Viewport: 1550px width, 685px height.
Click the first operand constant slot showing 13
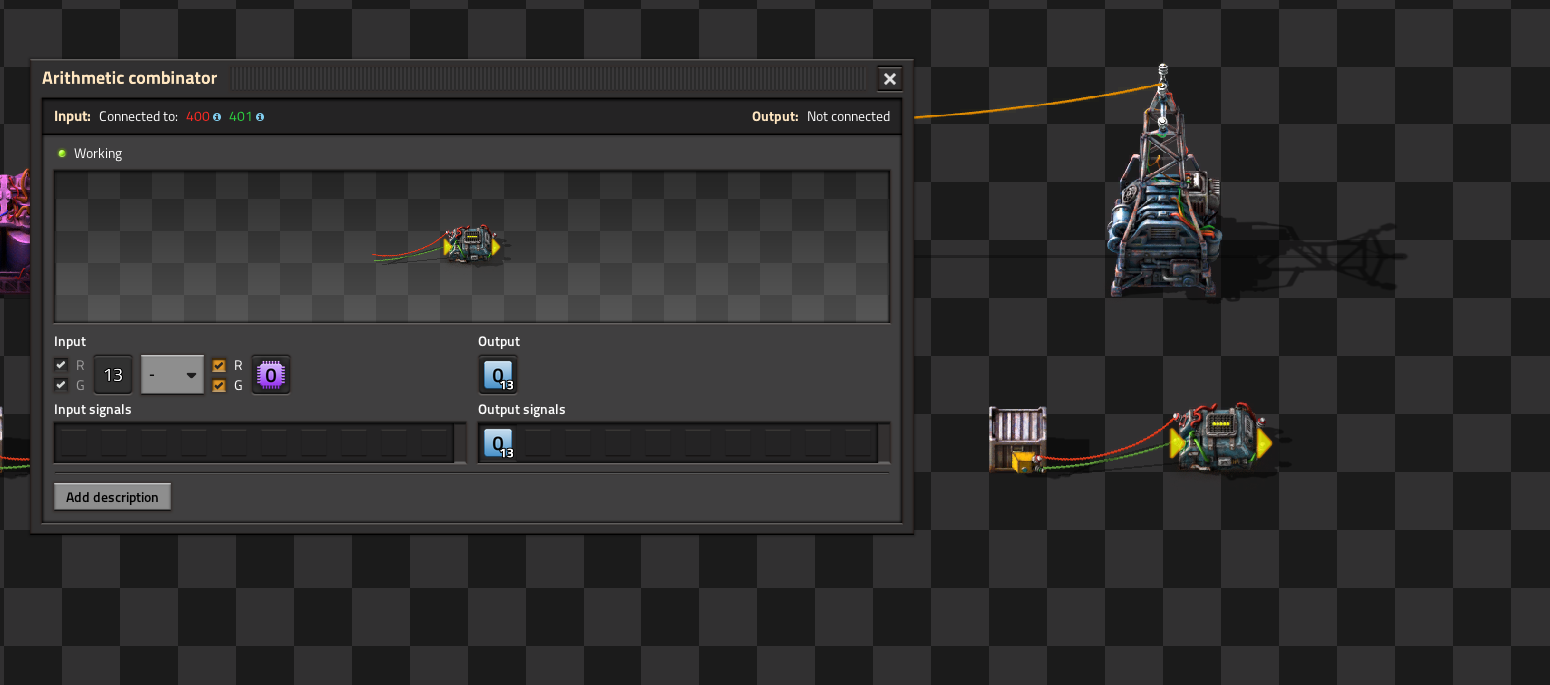[113, 375]
